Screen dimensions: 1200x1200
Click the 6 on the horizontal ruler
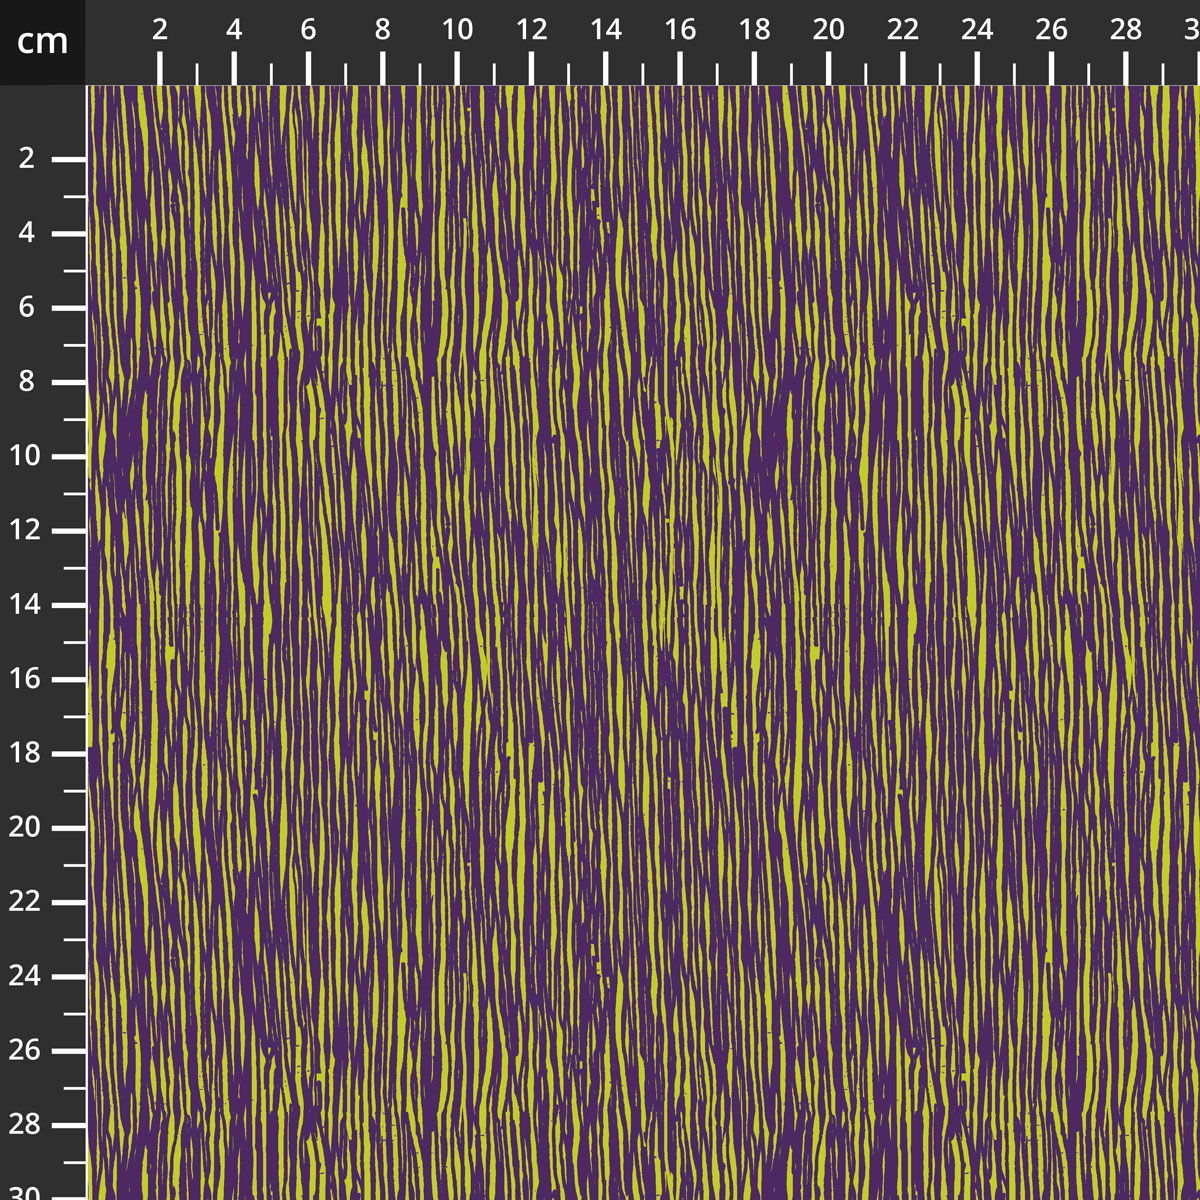click(x=307, y=30)
